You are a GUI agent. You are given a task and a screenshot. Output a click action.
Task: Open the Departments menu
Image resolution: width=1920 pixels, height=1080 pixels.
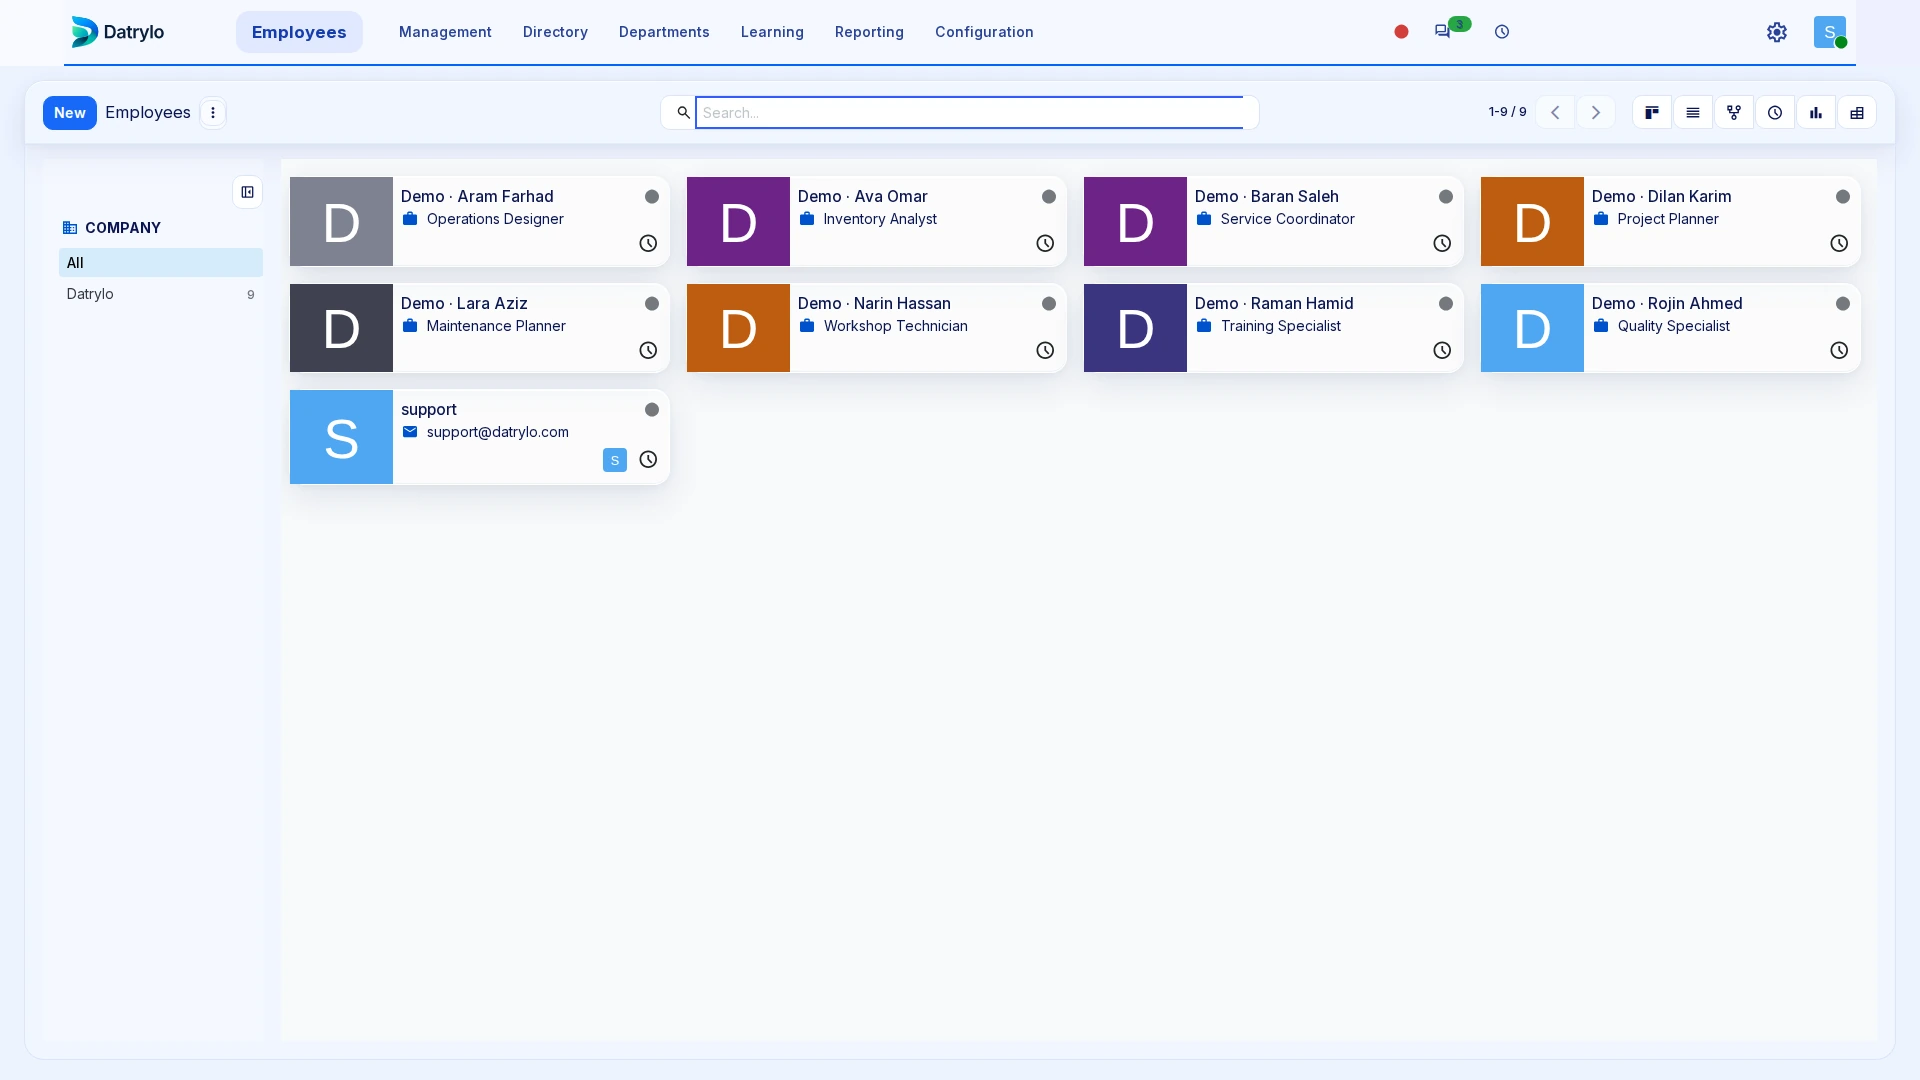tap(664, 32)
